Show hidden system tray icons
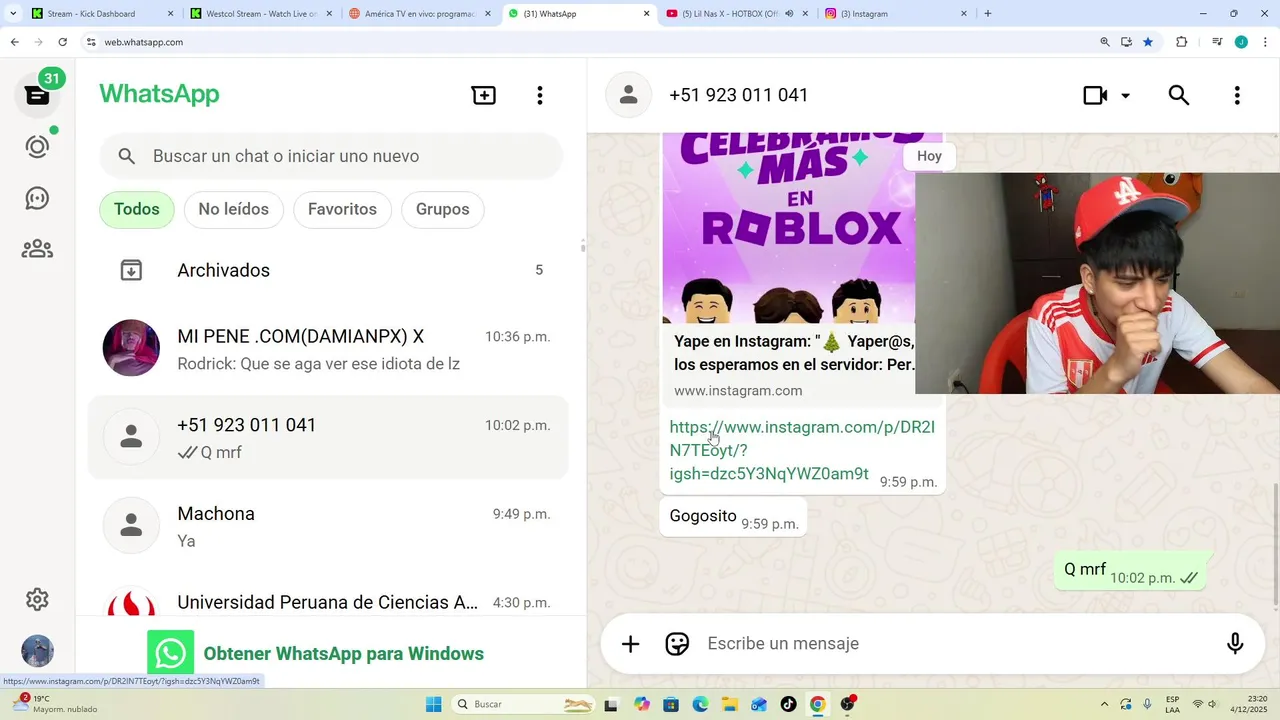This screenshot has width=1280, height=720. (x=1104, y=704)
